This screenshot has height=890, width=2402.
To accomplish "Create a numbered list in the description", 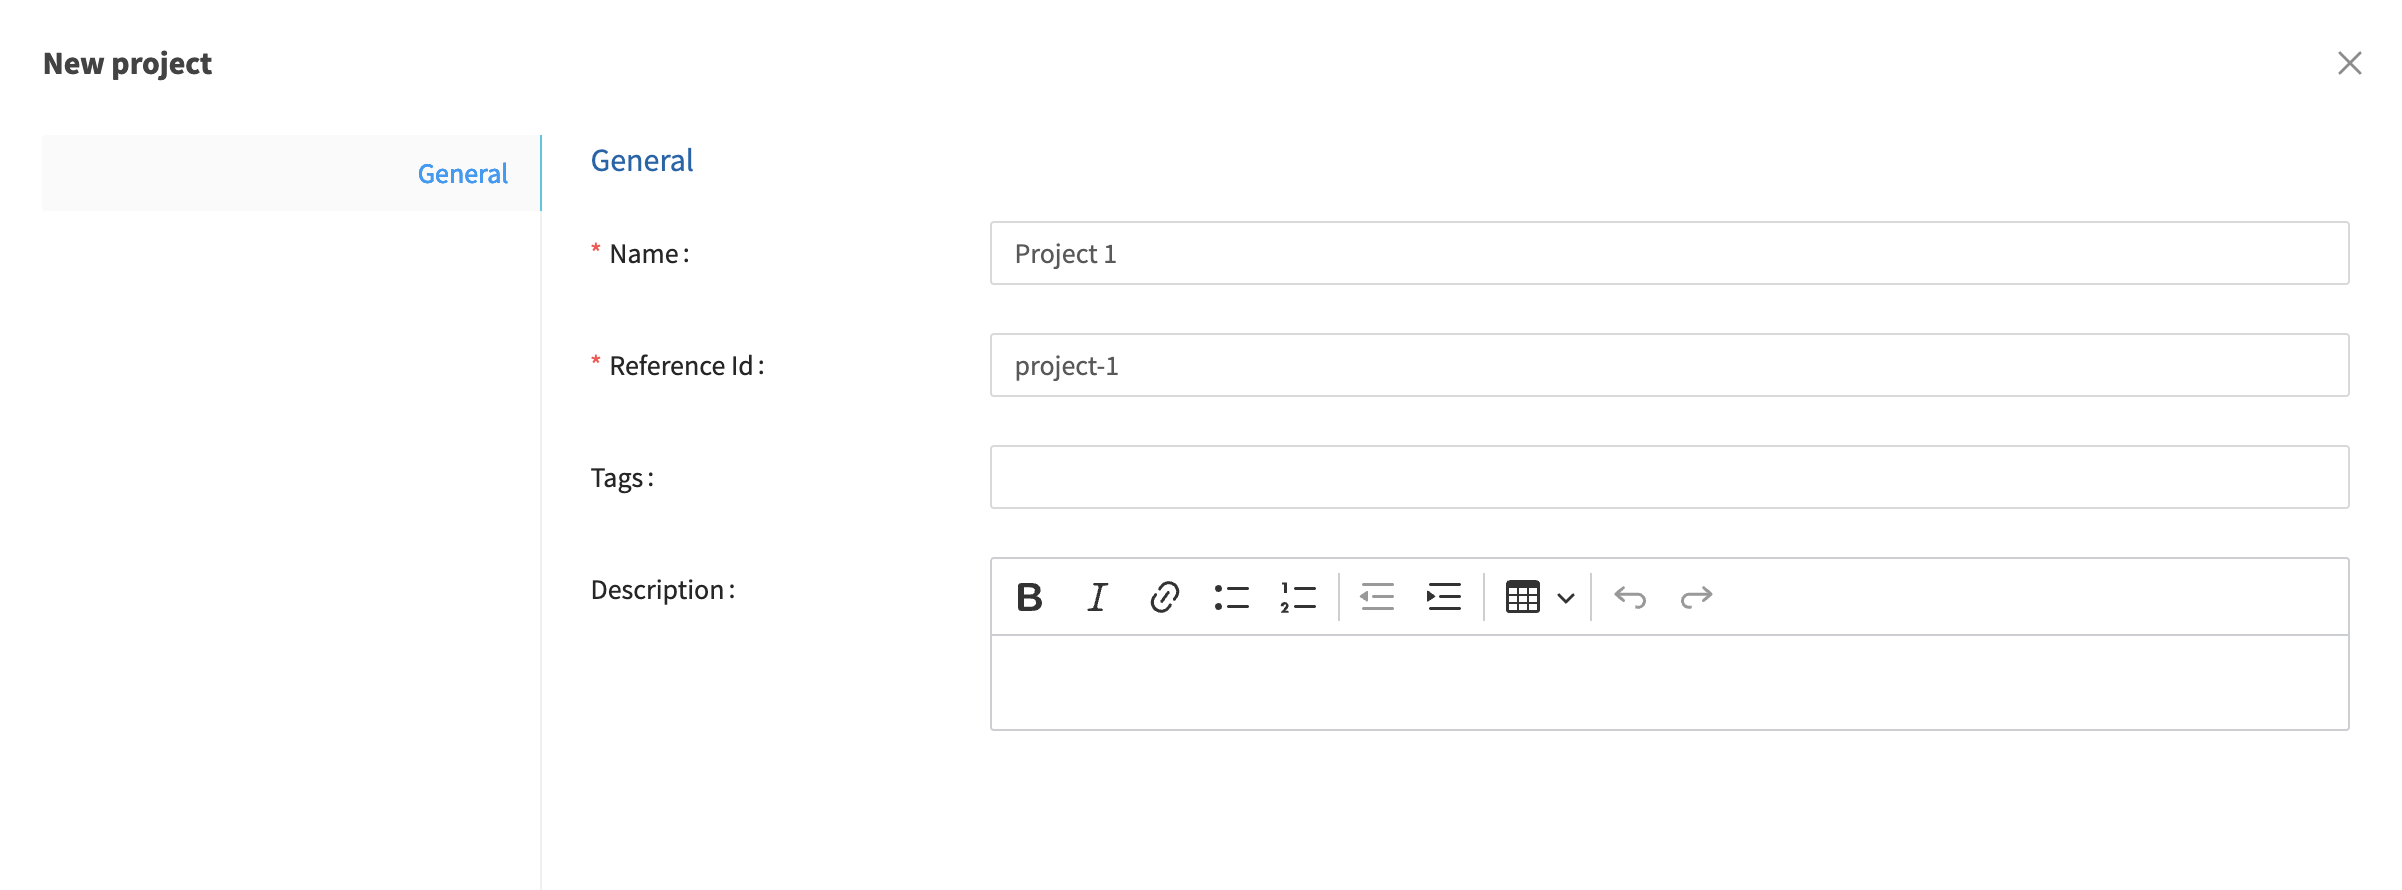I will [1297, 597].
